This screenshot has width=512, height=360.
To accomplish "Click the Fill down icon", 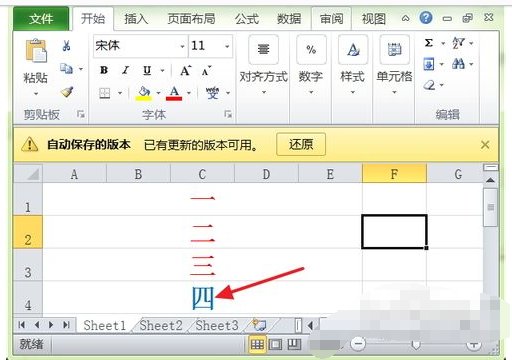I will 429,64.
